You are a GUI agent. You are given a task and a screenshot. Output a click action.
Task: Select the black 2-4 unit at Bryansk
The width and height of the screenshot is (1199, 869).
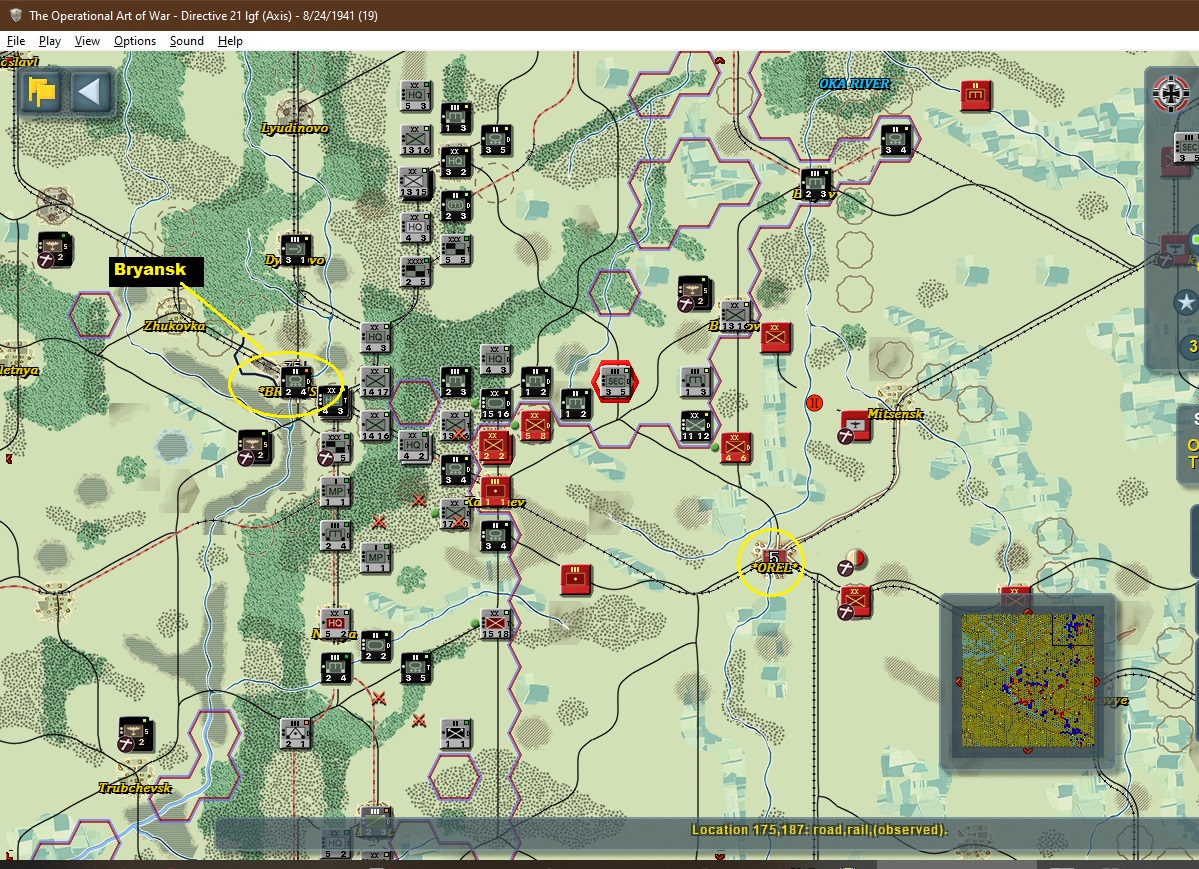point(295,382)
